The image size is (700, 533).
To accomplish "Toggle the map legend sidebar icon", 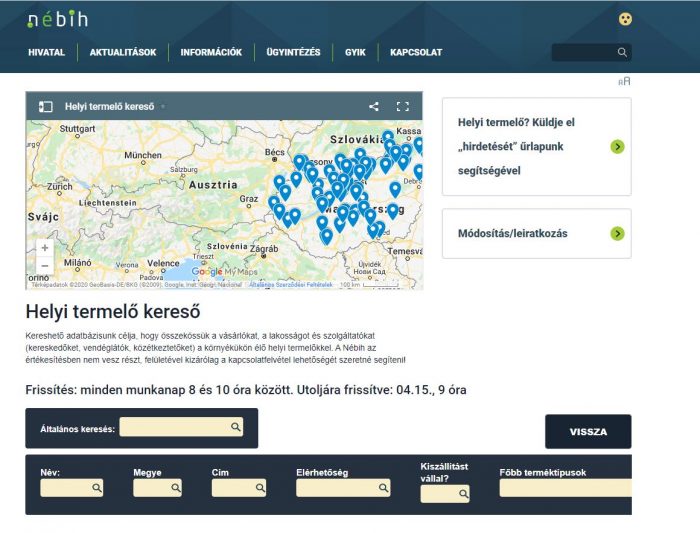I will pos(45,105).
